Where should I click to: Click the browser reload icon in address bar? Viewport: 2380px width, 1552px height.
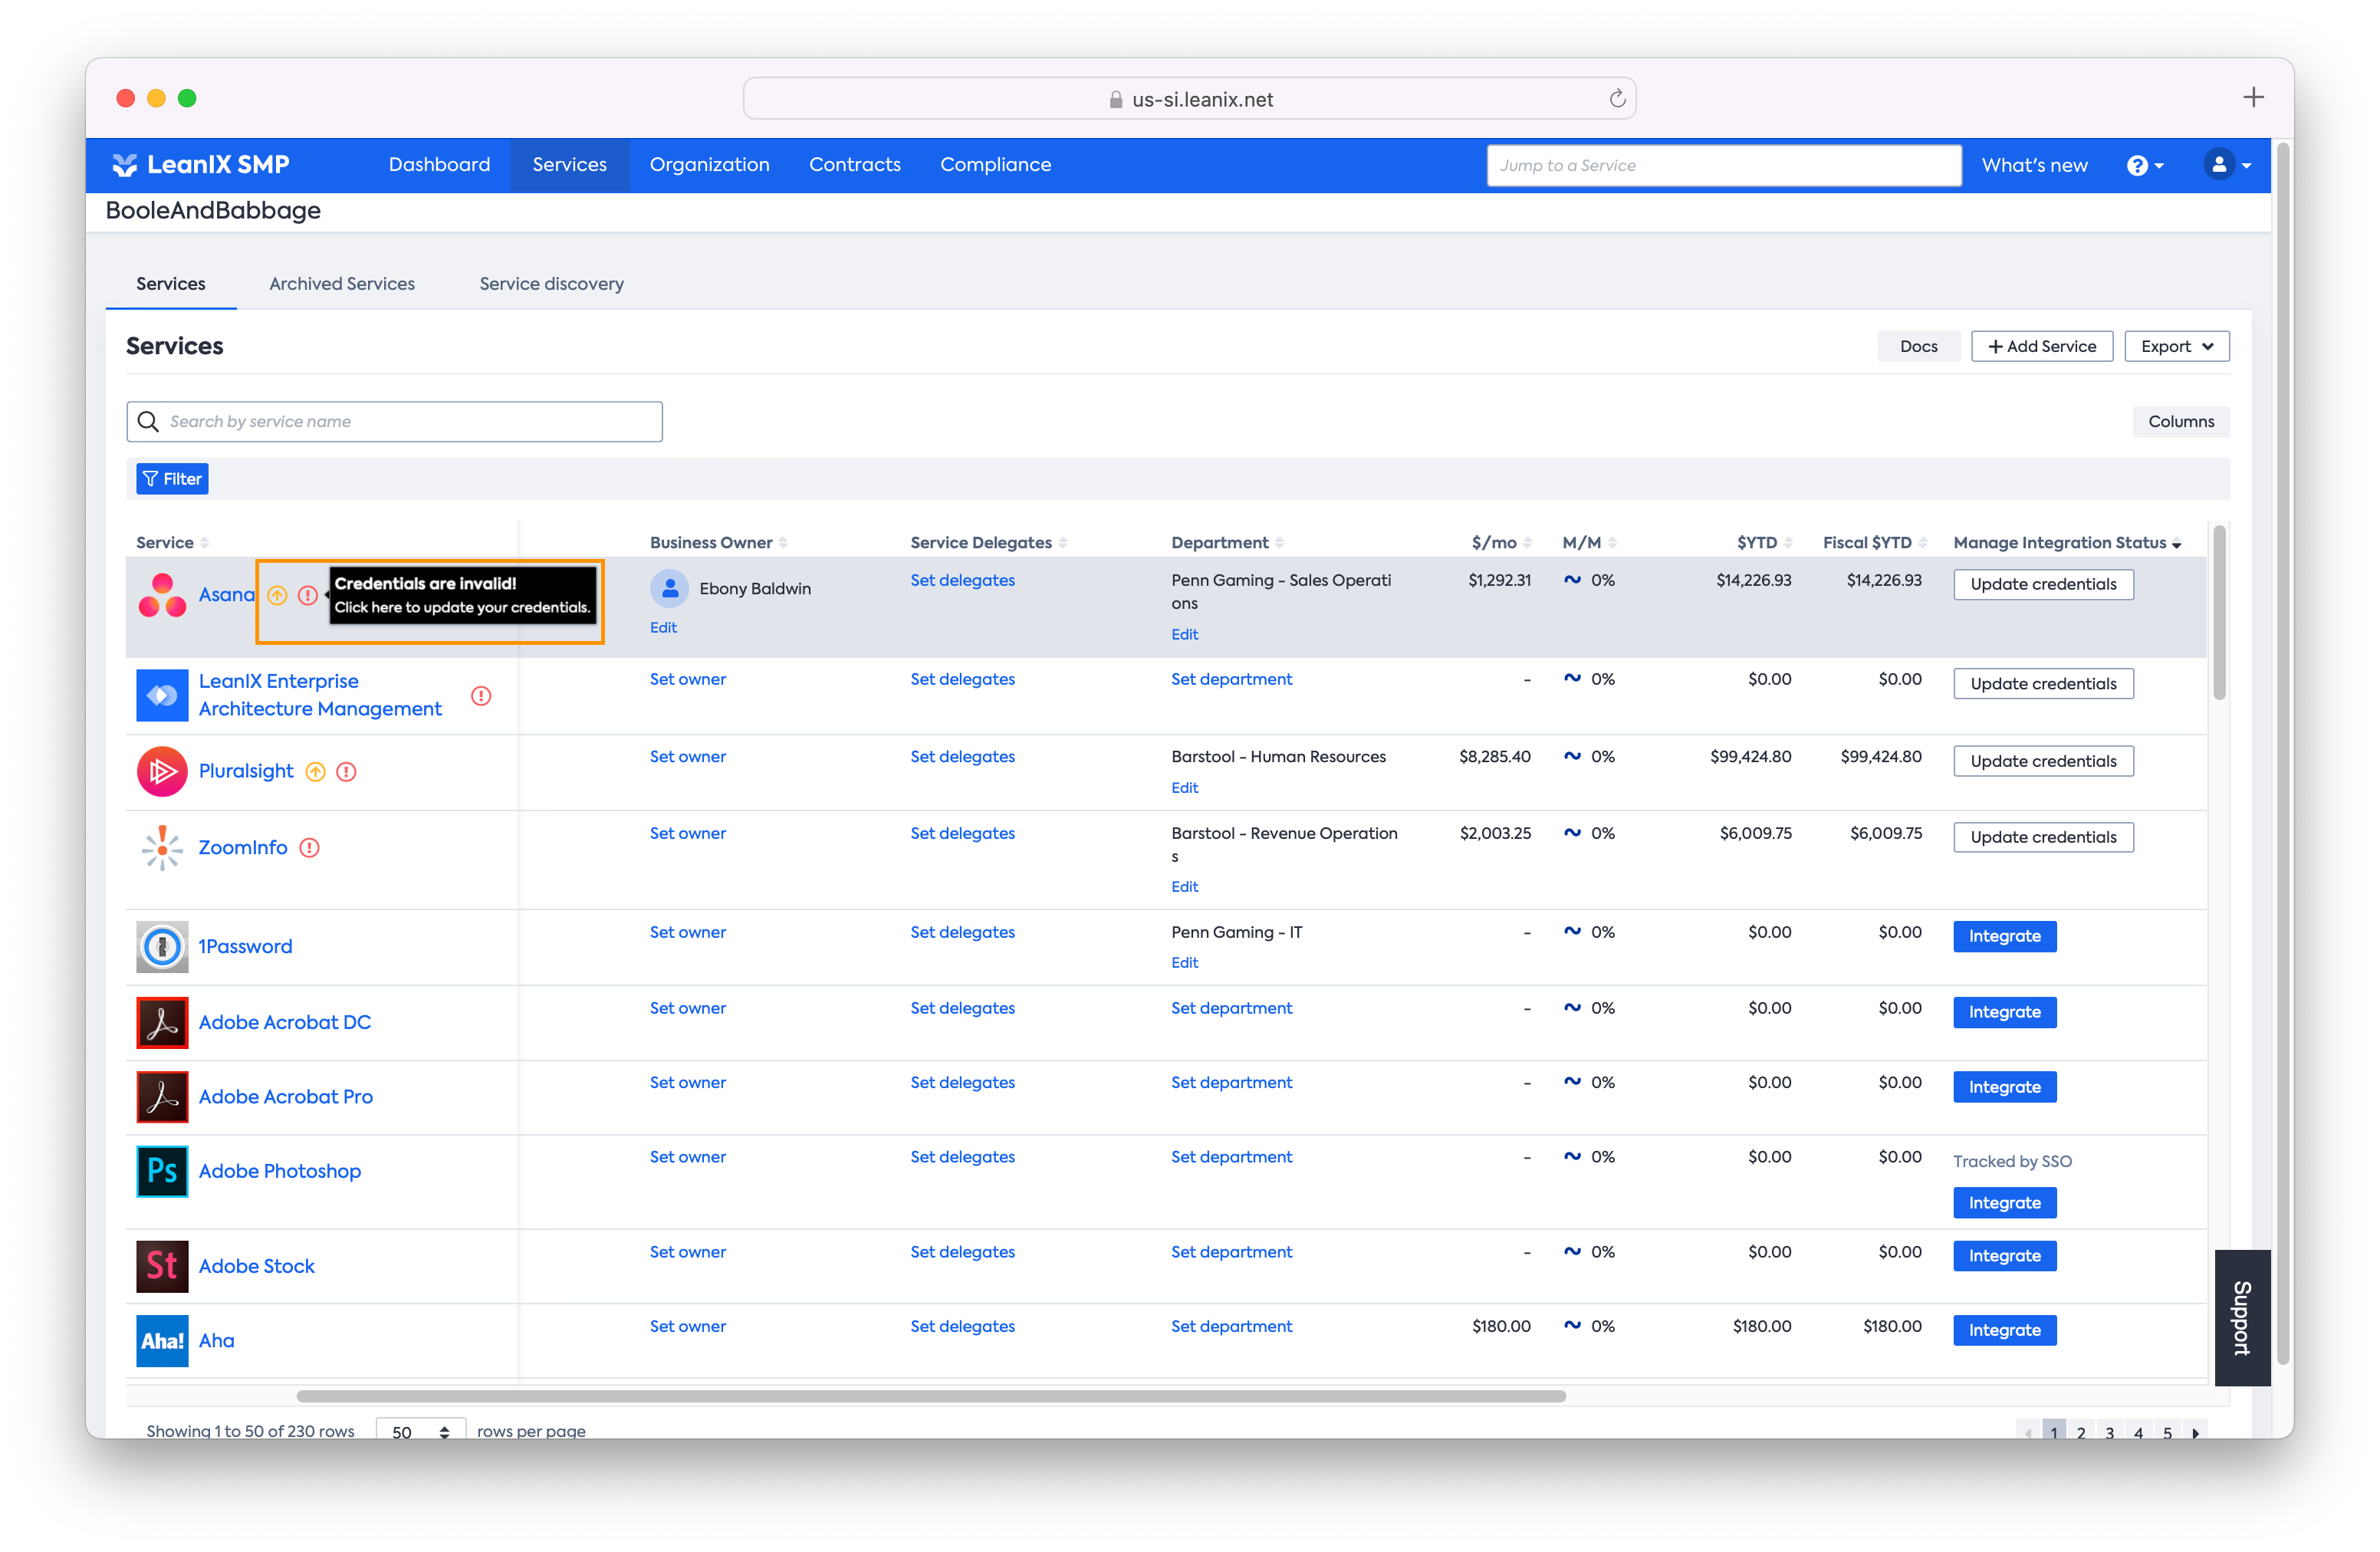pyautogui.click(x=1617, y=99)
